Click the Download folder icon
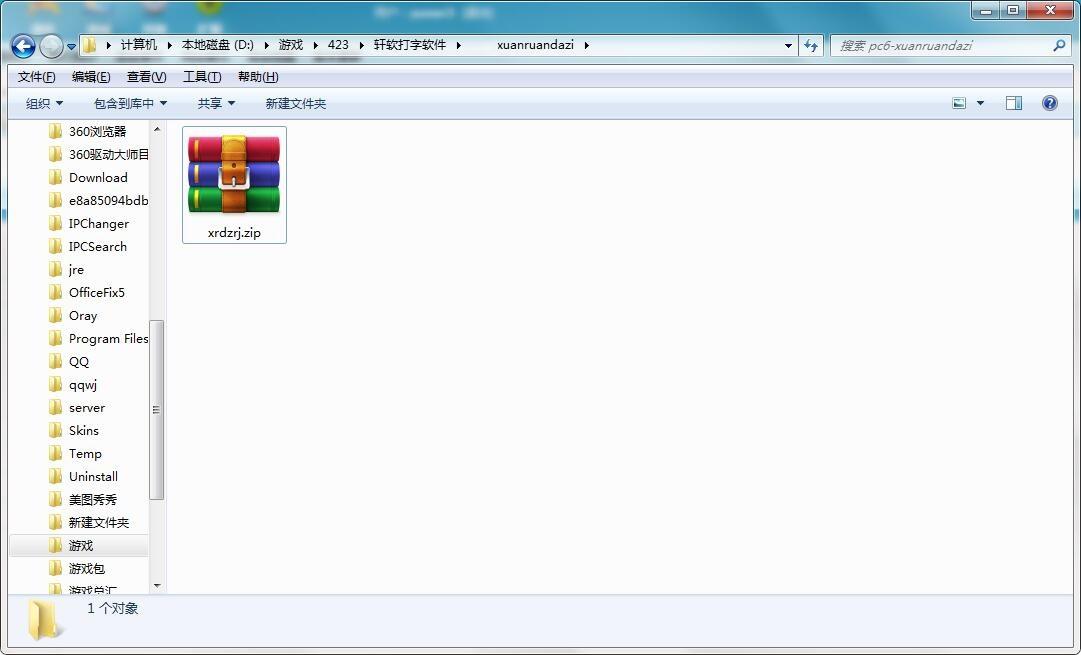 click(56, 177)
